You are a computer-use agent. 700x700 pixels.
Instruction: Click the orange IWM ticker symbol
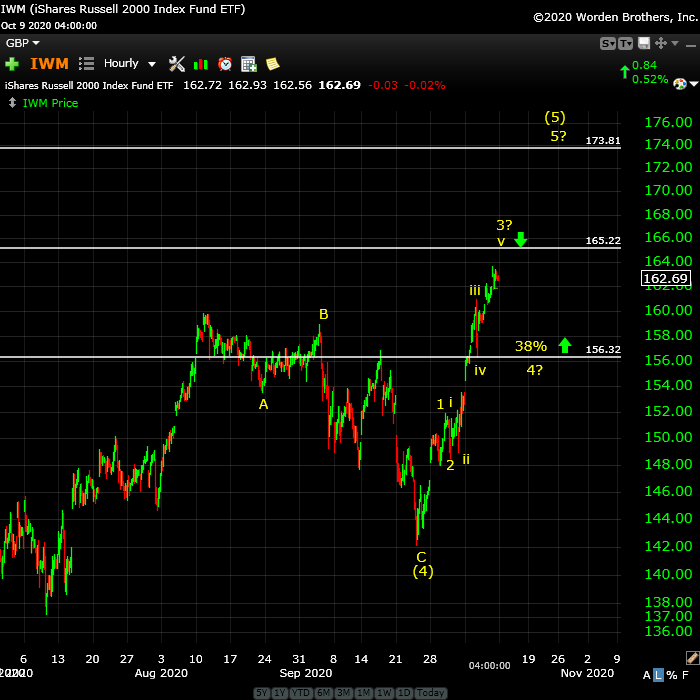click(x=49, y=64)
